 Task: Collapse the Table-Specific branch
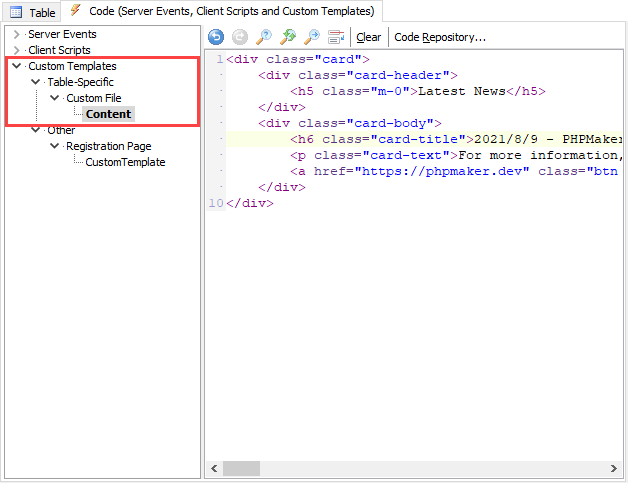[x=36, y=82]
